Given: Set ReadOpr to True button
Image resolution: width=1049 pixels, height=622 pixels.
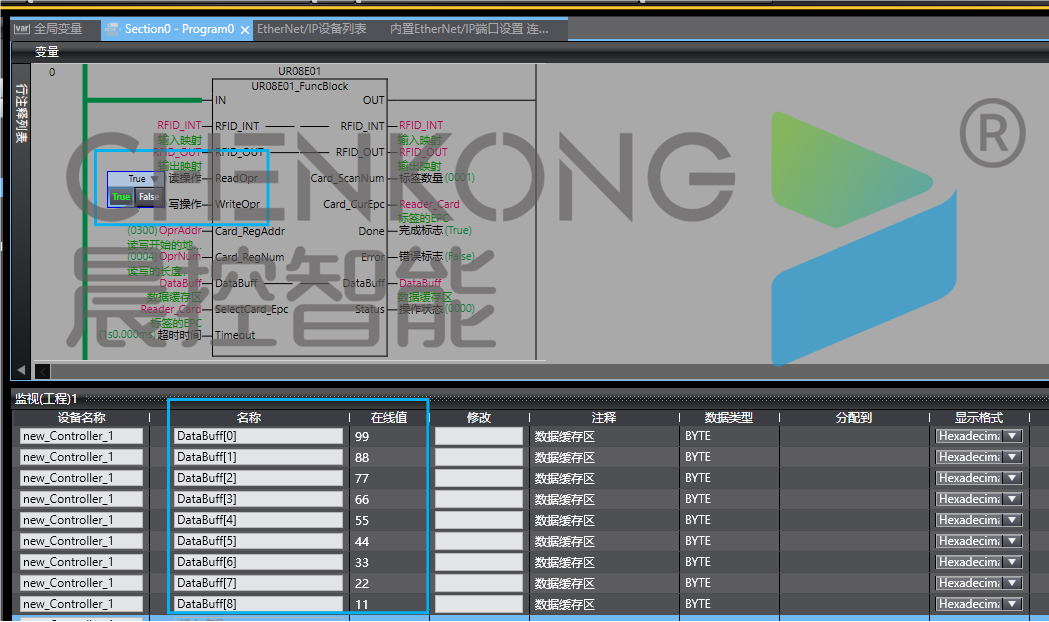Looking at the screenshot, I should coord(121,197).
